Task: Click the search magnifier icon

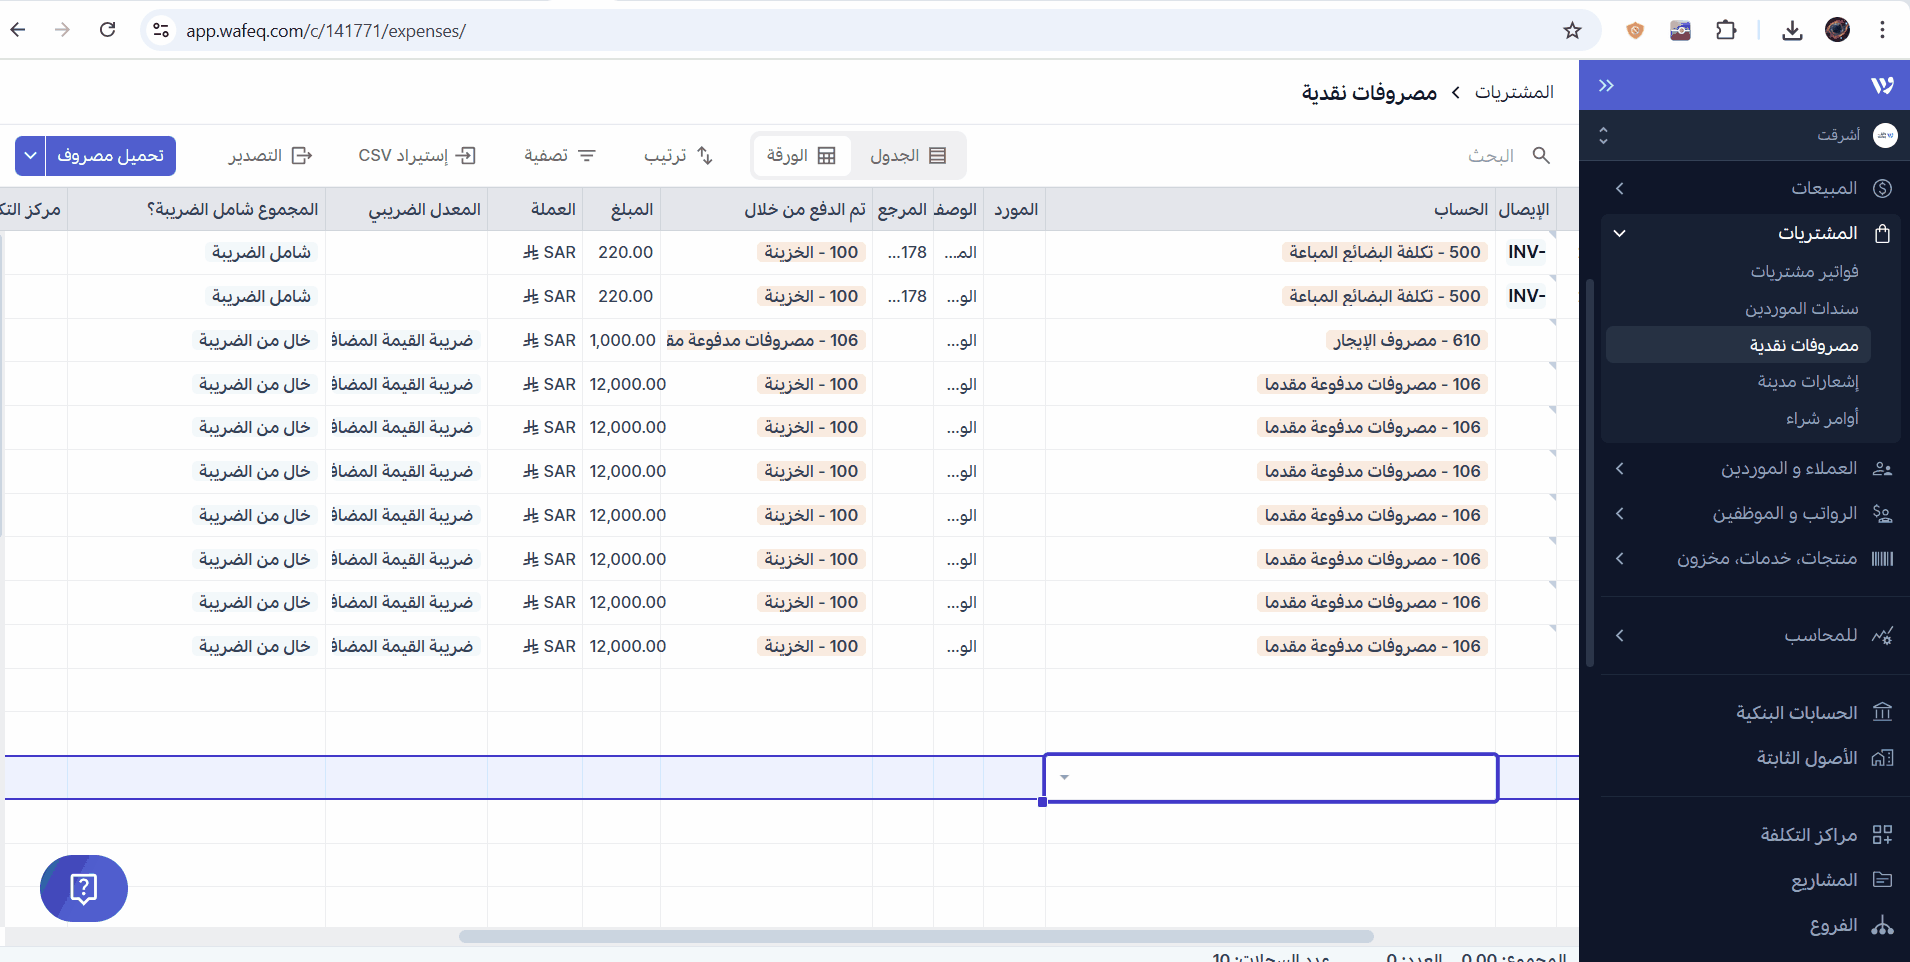Action: coord(1541,156)
